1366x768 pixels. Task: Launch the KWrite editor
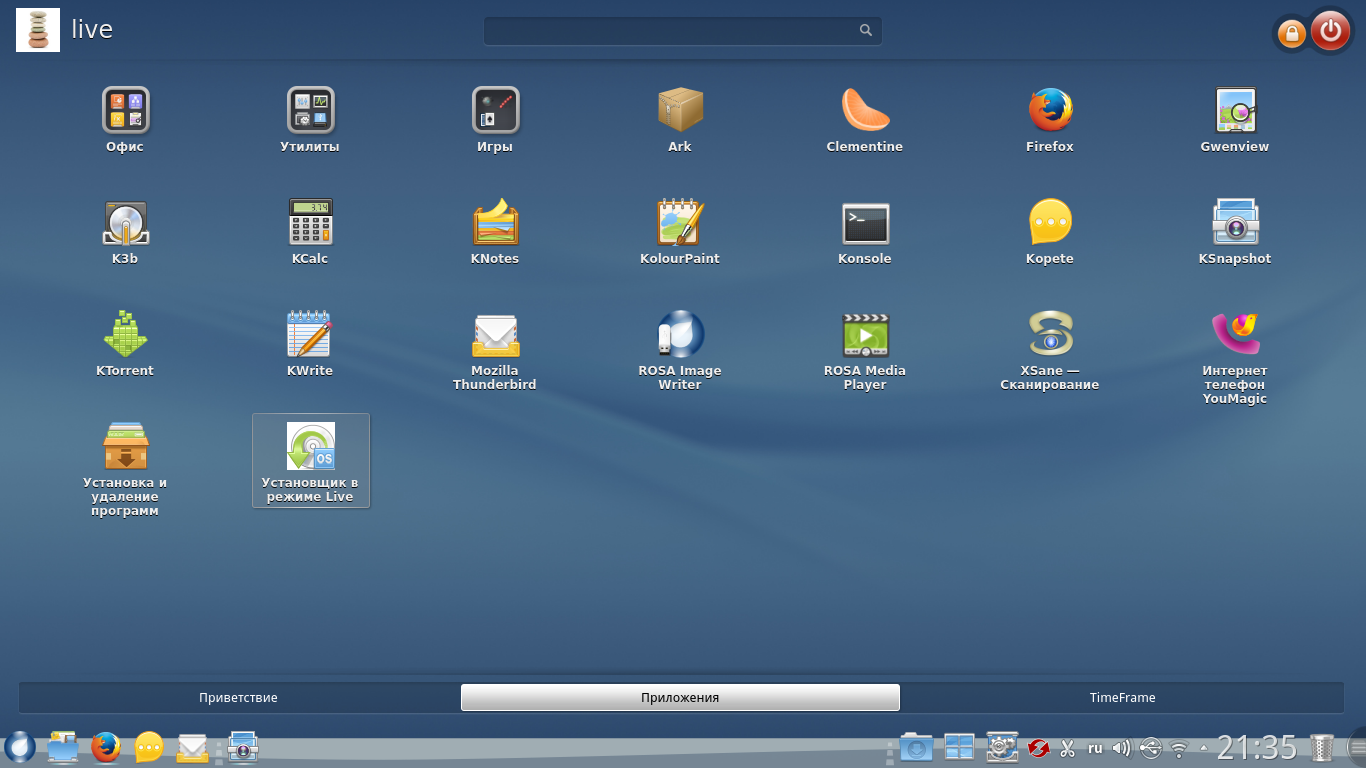tap(310, 334)
